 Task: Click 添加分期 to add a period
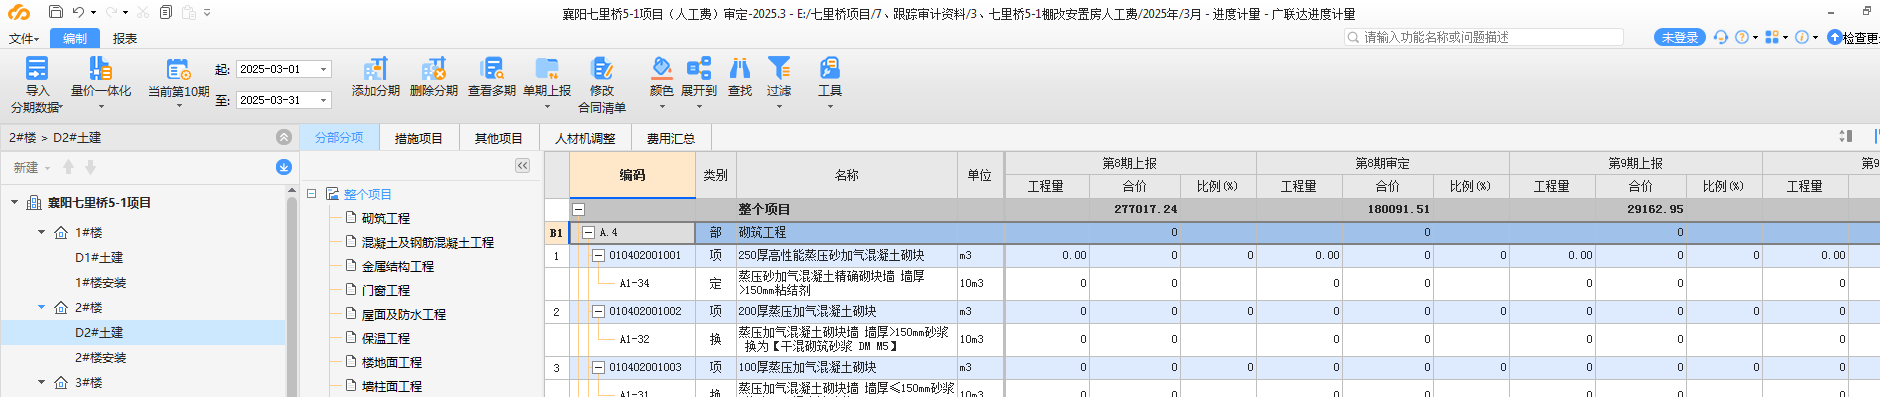pyautogui.click(x=376, y=77)
